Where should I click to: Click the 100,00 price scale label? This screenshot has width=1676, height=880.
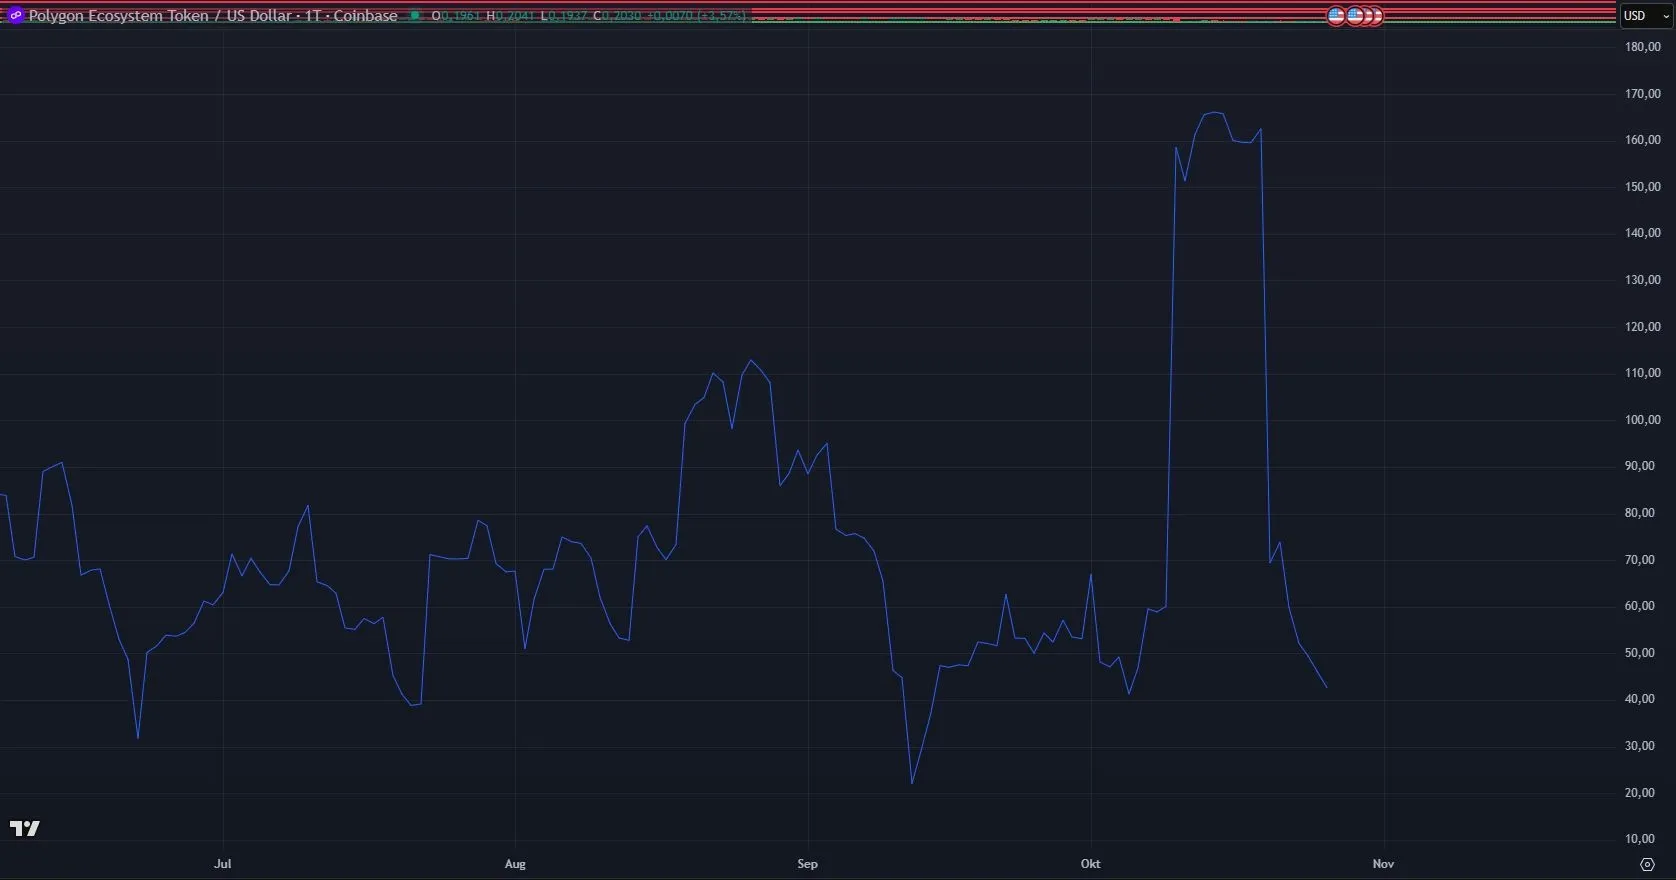1642,420
